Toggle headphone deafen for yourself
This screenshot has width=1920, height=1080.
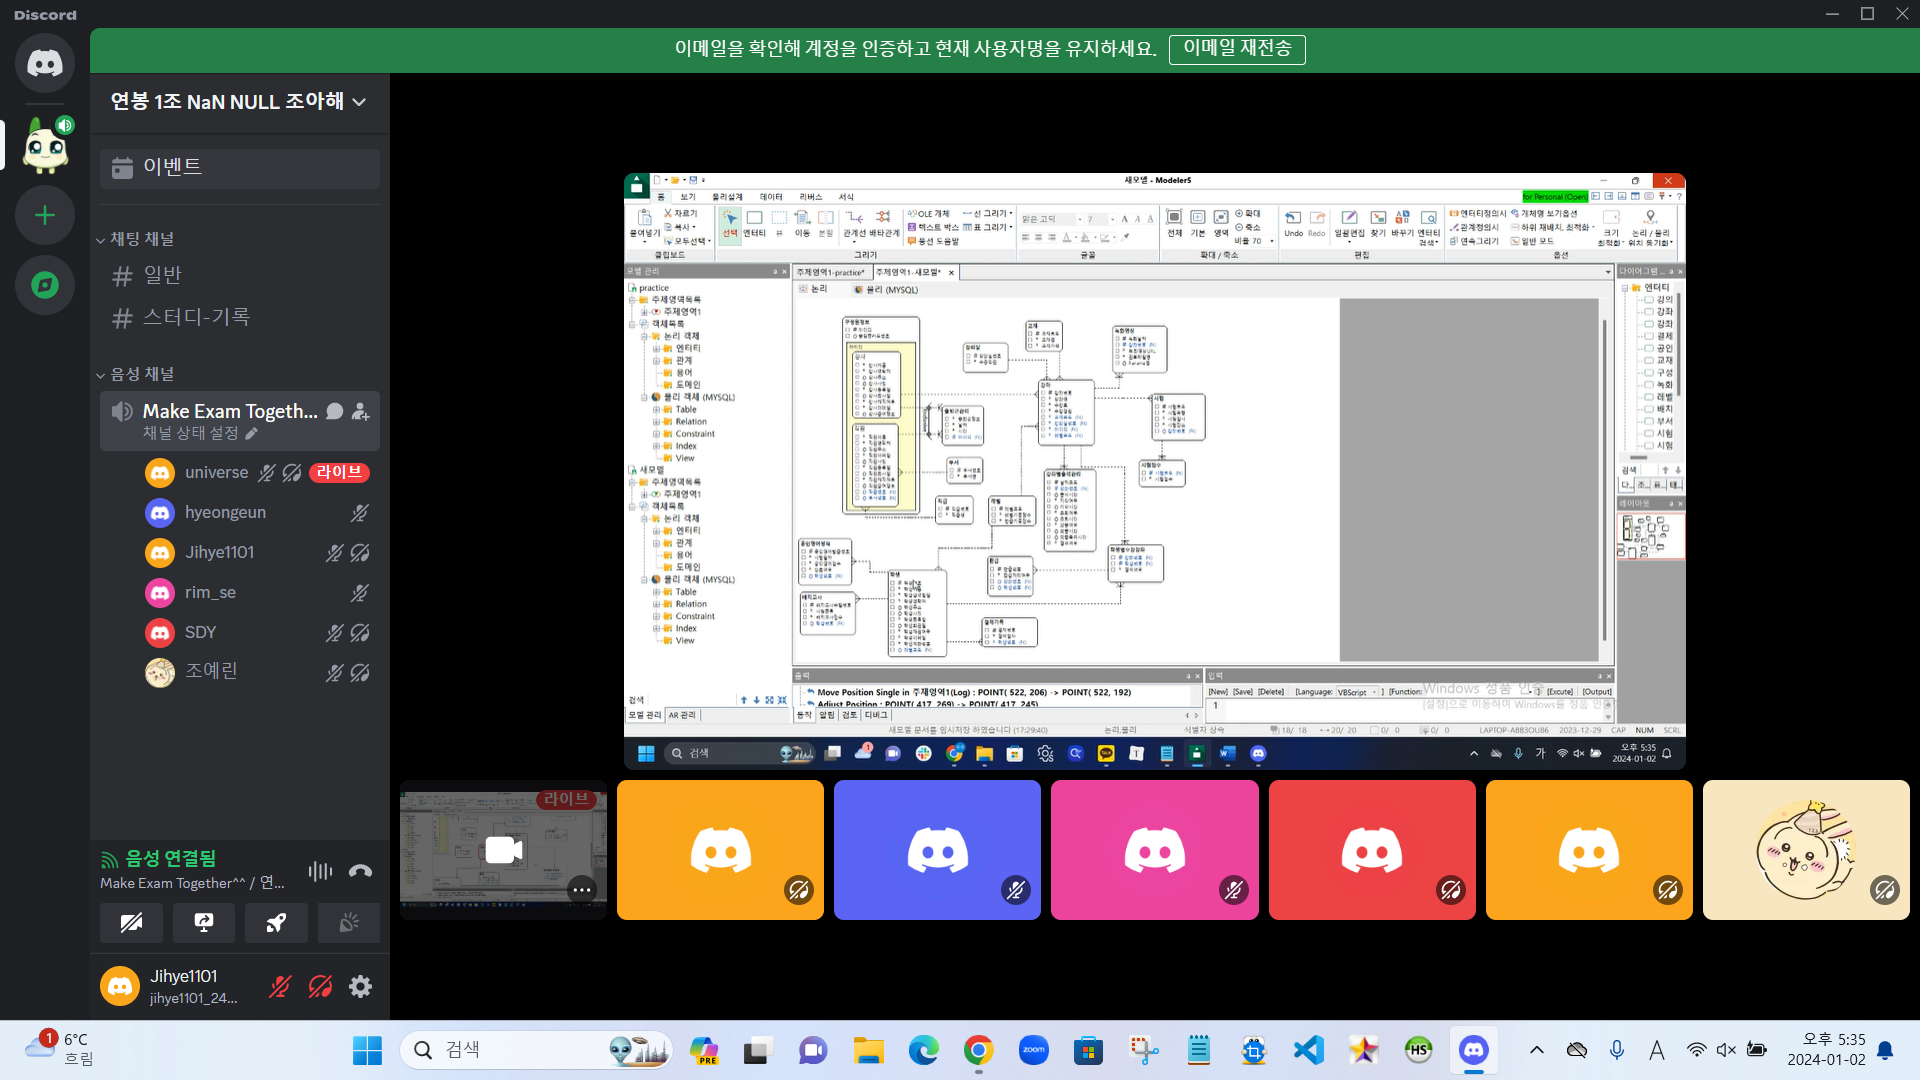pos(320,987)
